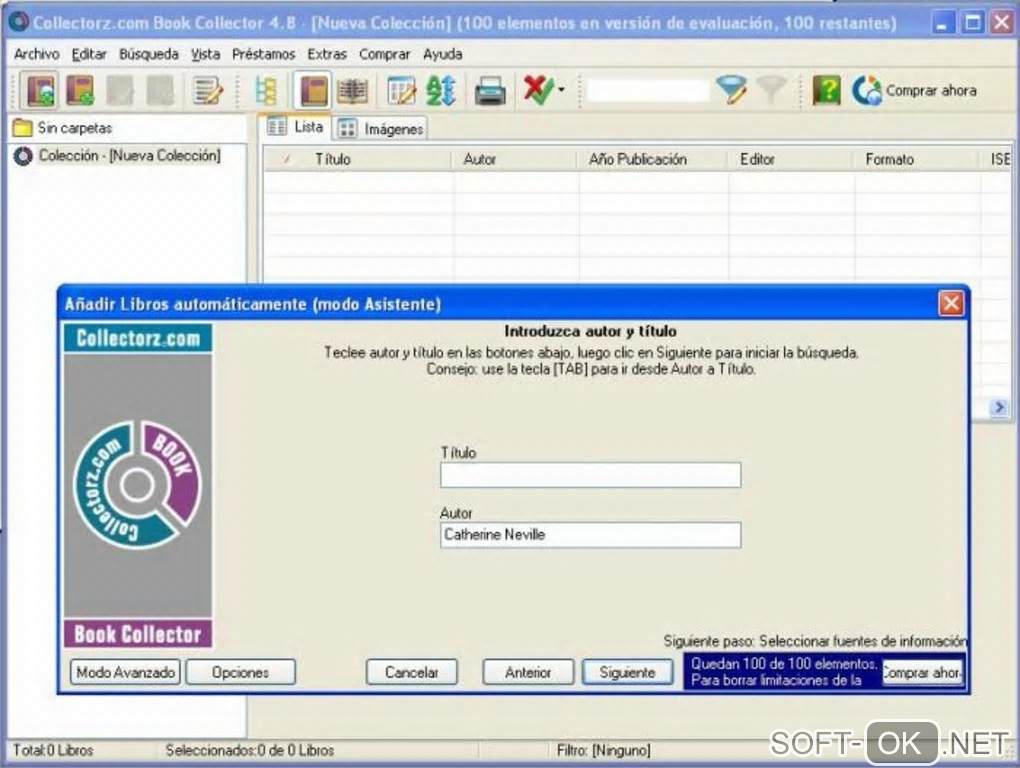Click the quick search box in toolbar
This screenshot has height=768, width=1020.
[648, 90]
